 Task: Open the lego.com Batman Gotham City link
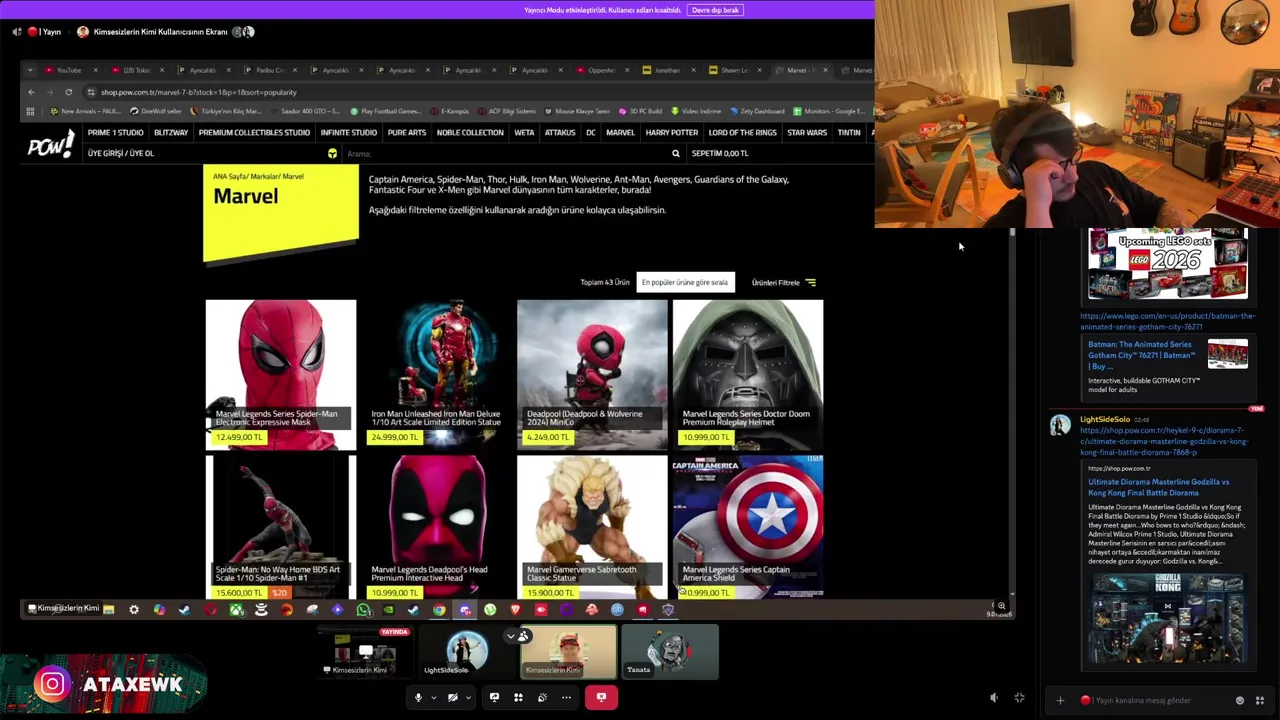click(1167, 321)
